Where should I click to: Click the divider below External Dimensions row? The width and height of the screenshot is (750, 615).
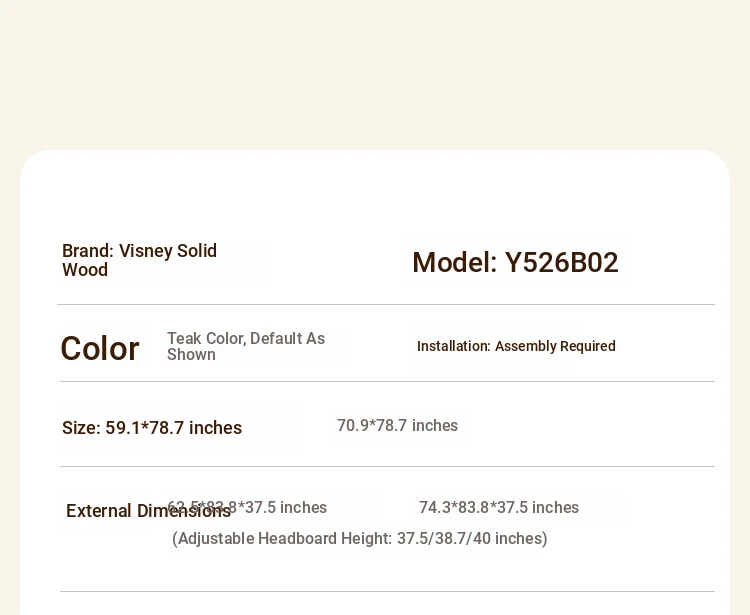pyautogui.click(x=387, y=592)
